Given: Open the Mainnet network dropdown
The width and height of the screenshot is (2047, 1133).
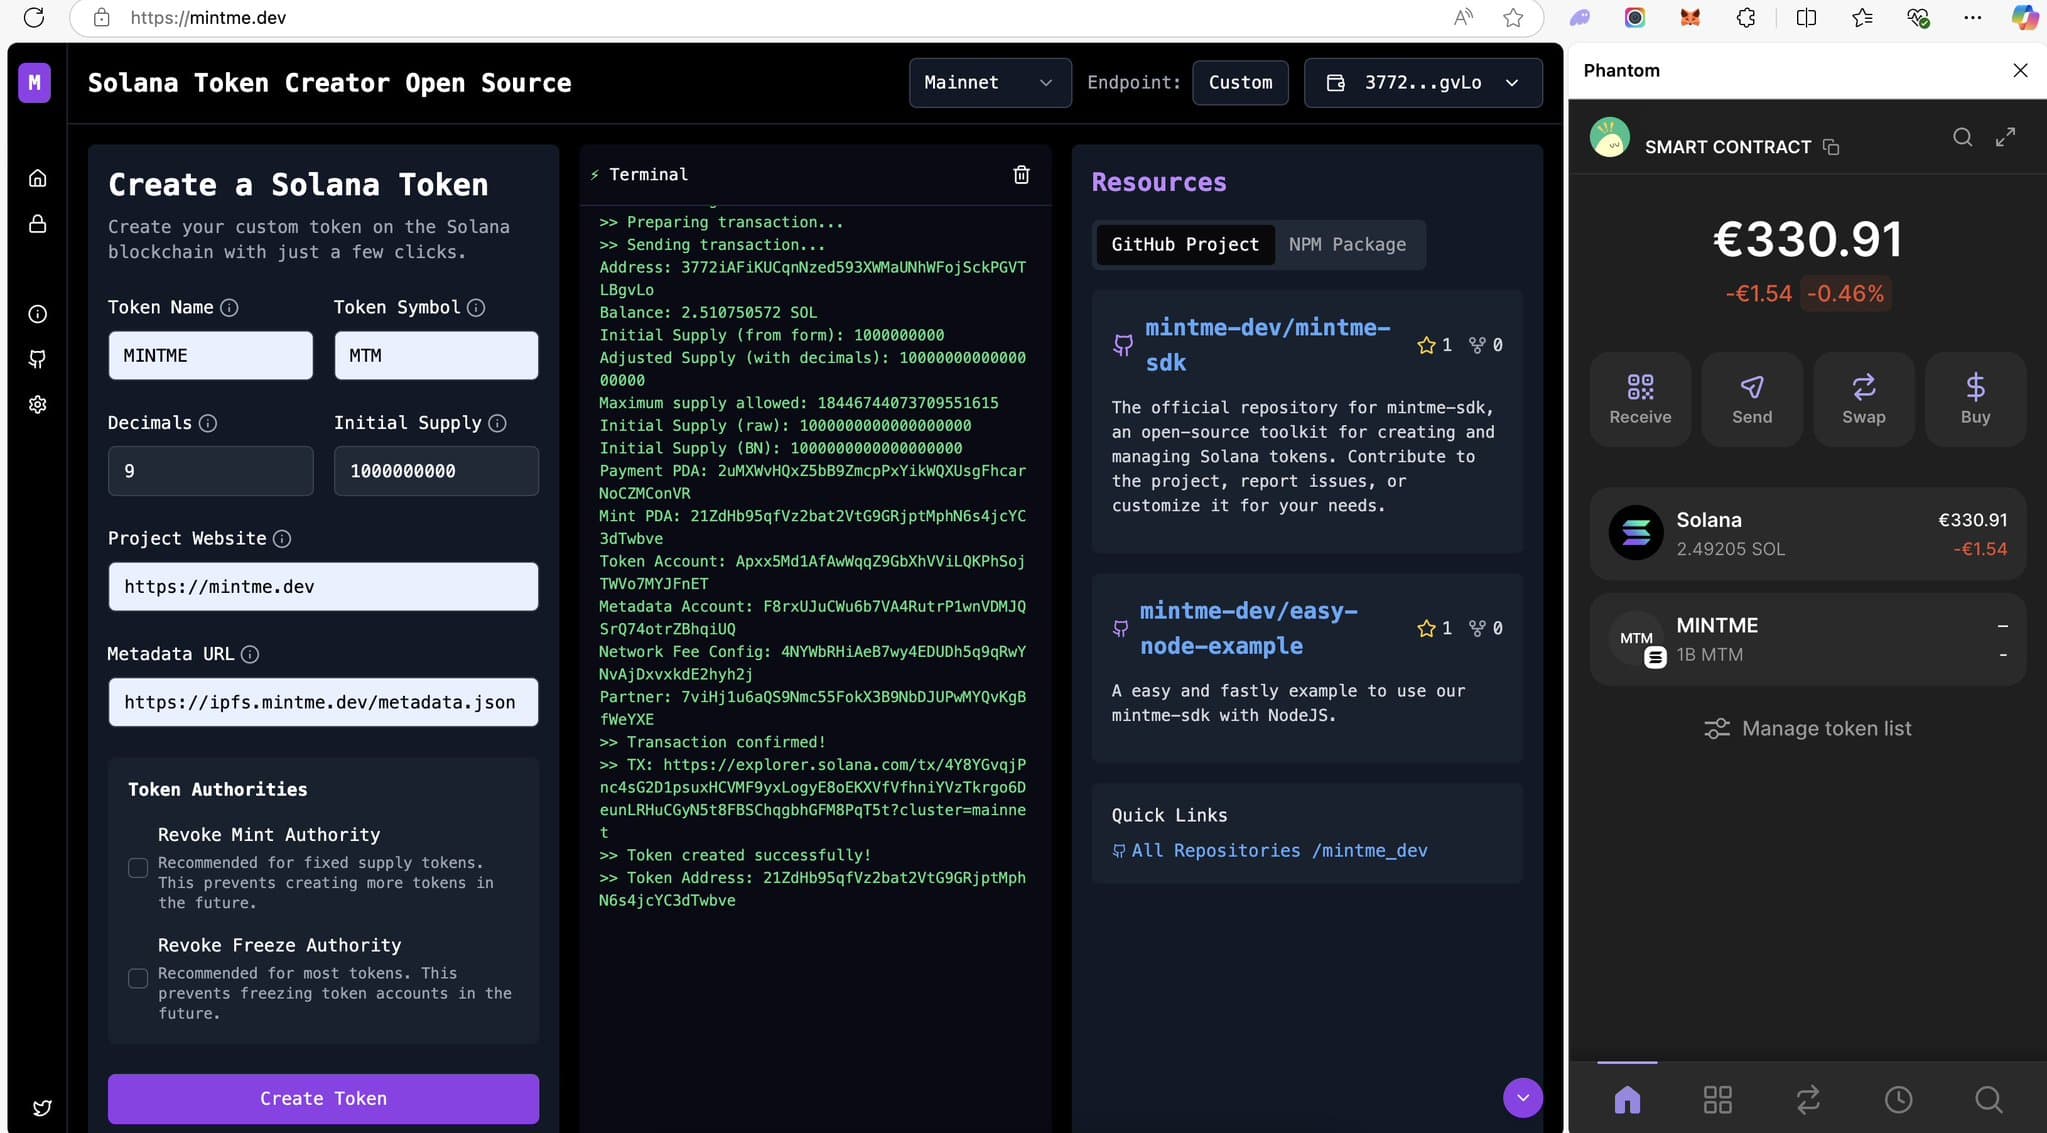Looking at the screenshot, I should (x=989, y=82).
